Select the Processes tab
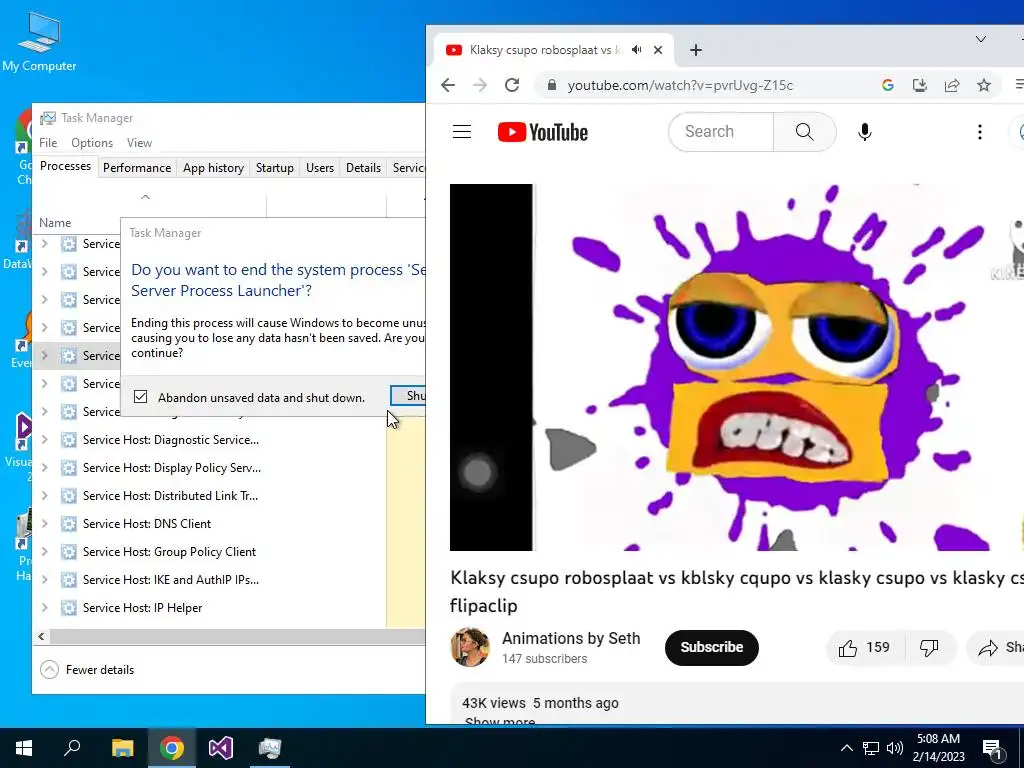1024x768 pixels. 65,166
